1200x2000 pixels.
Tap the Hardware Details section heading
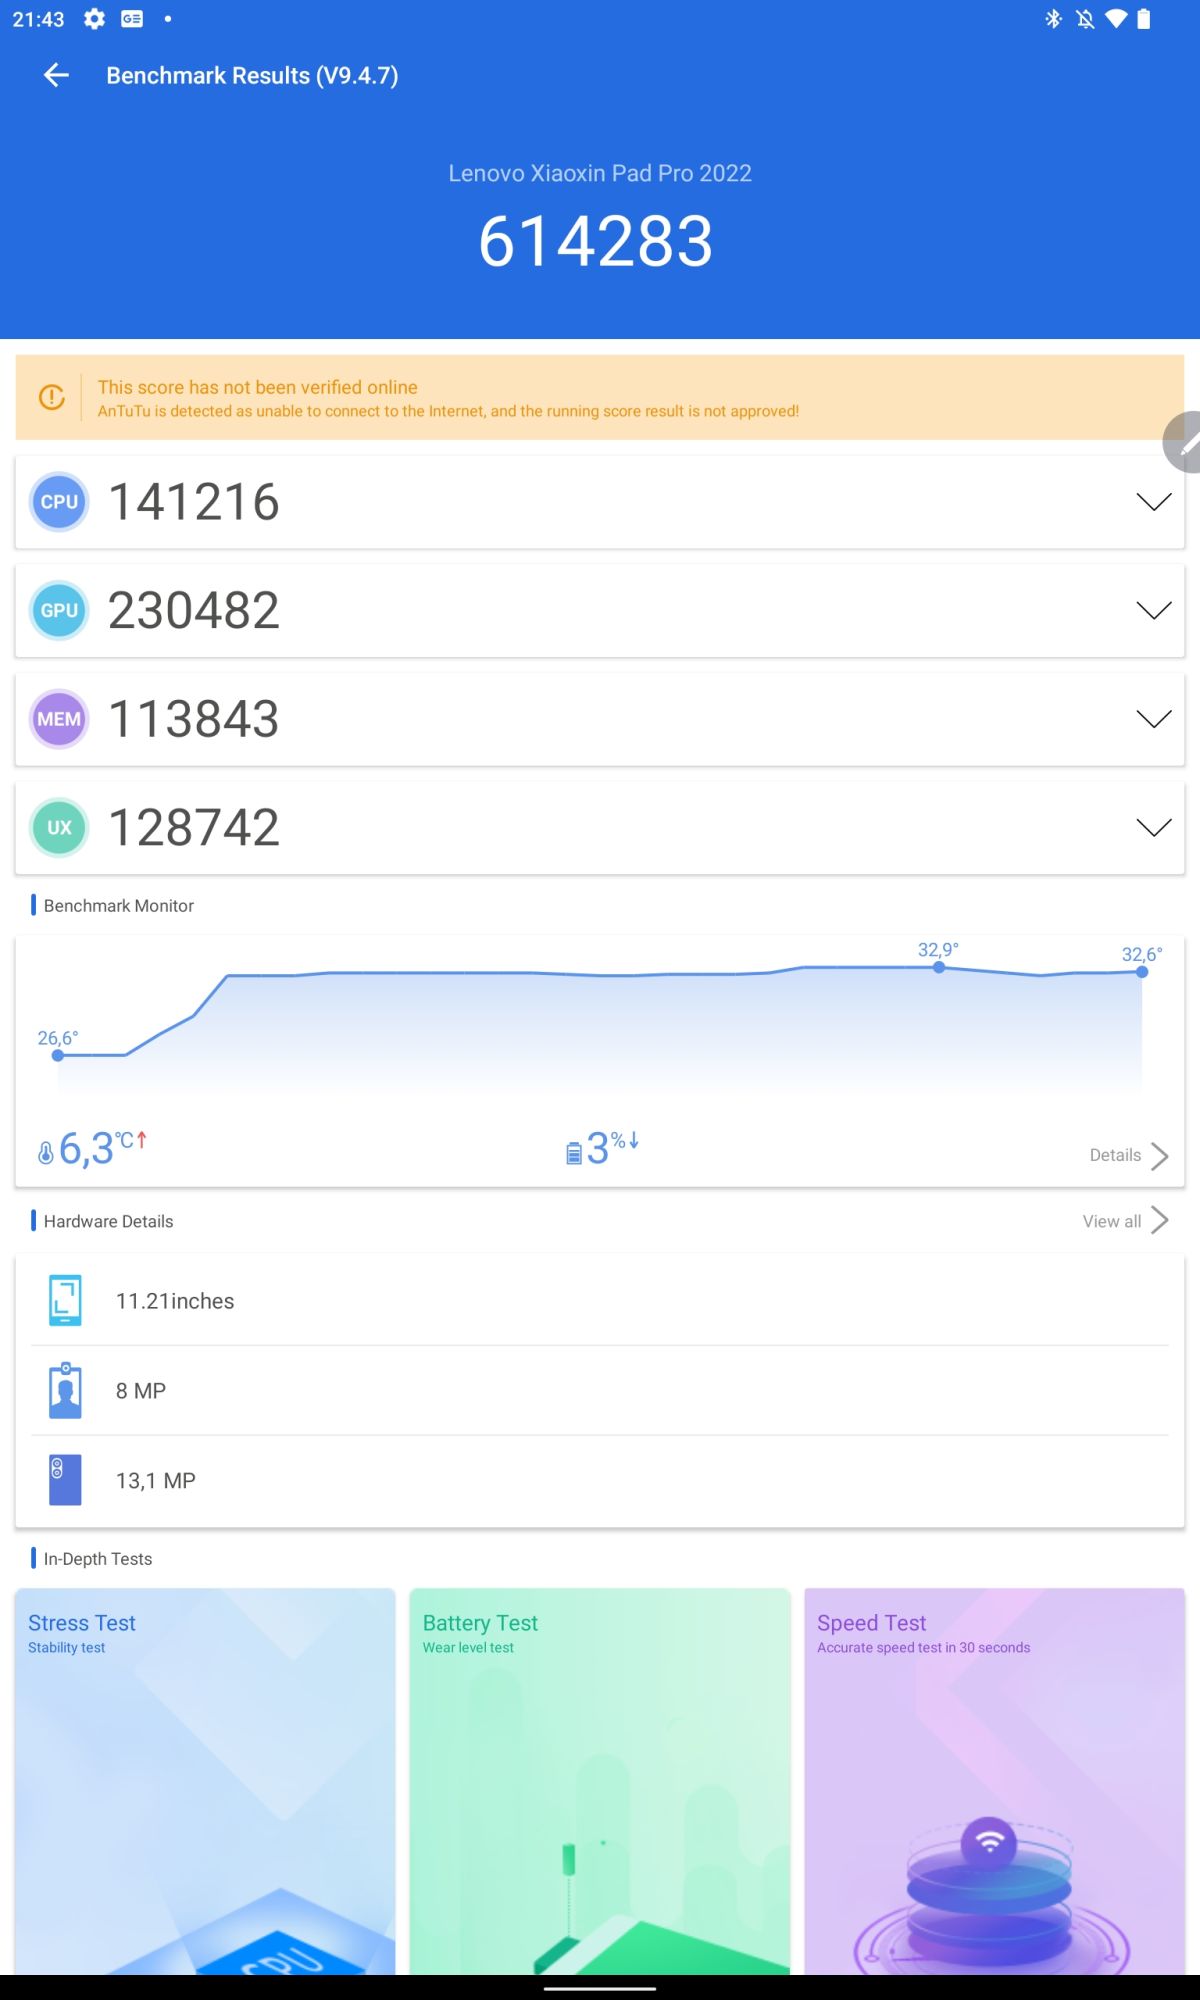tap(108, 1222)
